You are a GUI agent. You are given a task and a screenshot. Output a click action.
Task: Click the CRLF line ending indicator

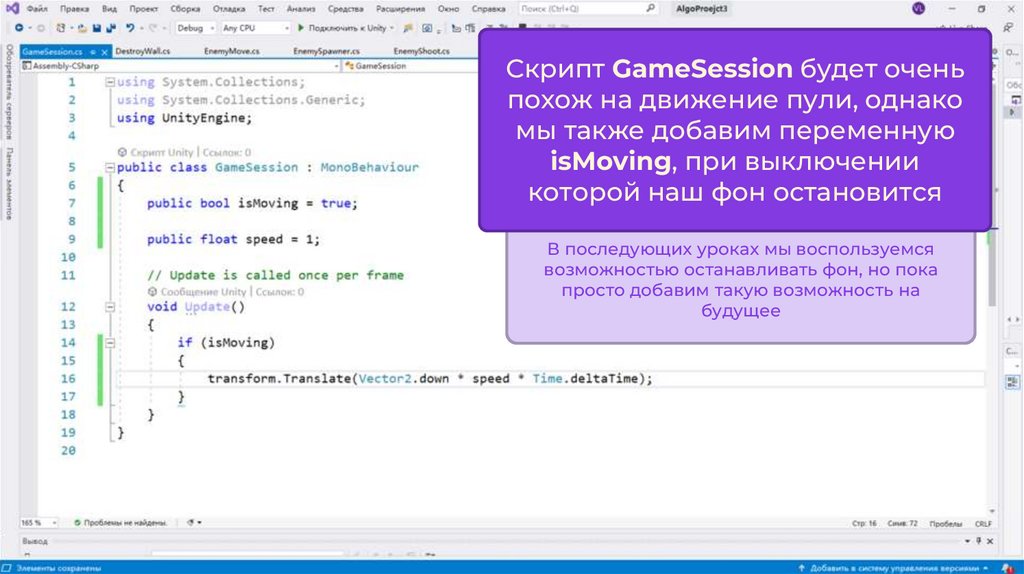983,524
